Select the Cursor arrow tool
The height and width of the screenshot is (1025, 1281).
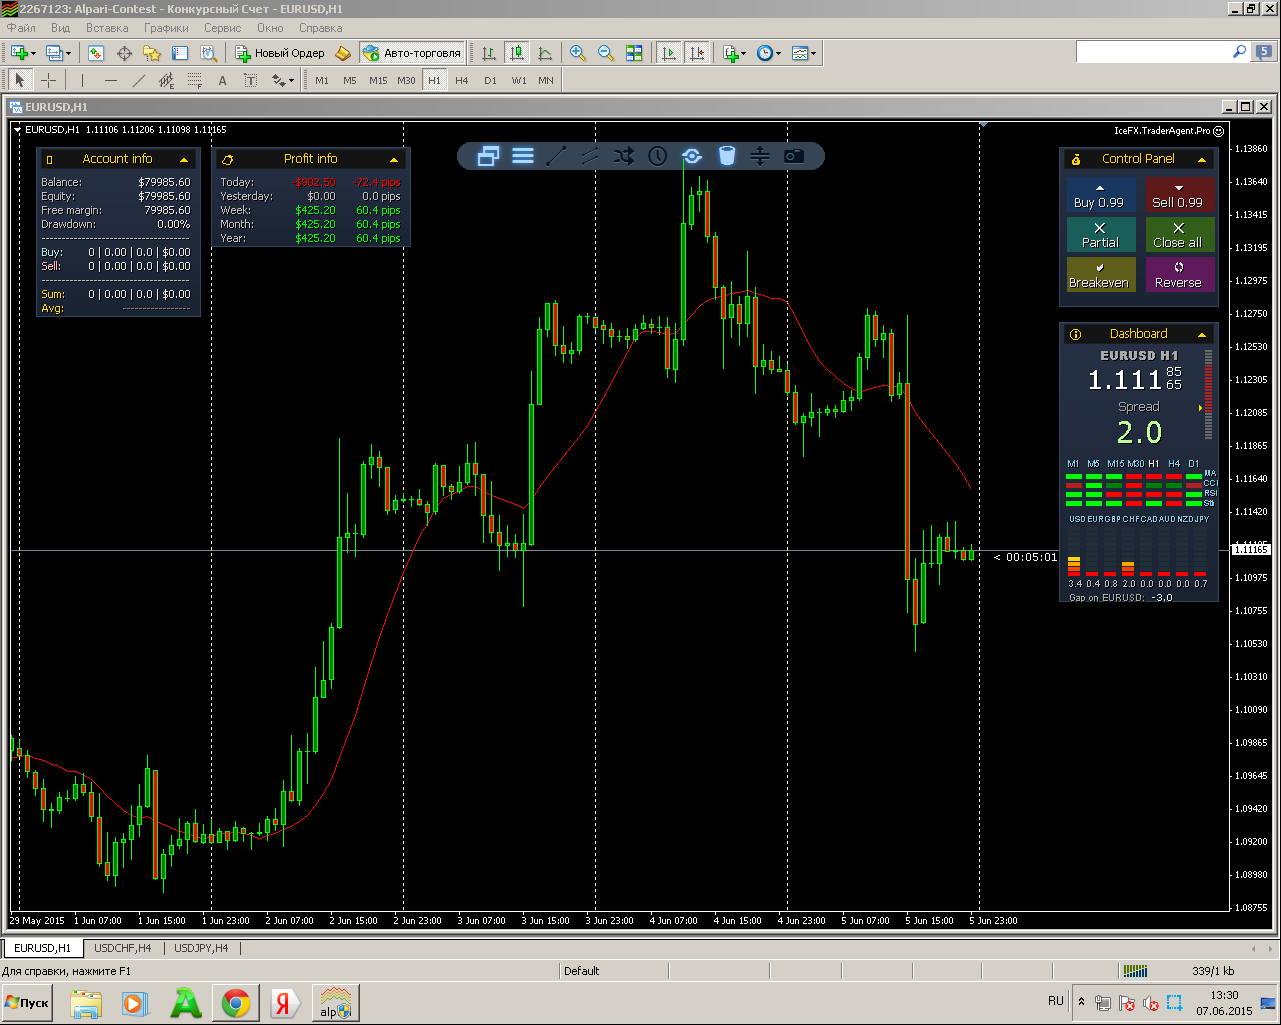pyautogui.click(x=20, y=80)
